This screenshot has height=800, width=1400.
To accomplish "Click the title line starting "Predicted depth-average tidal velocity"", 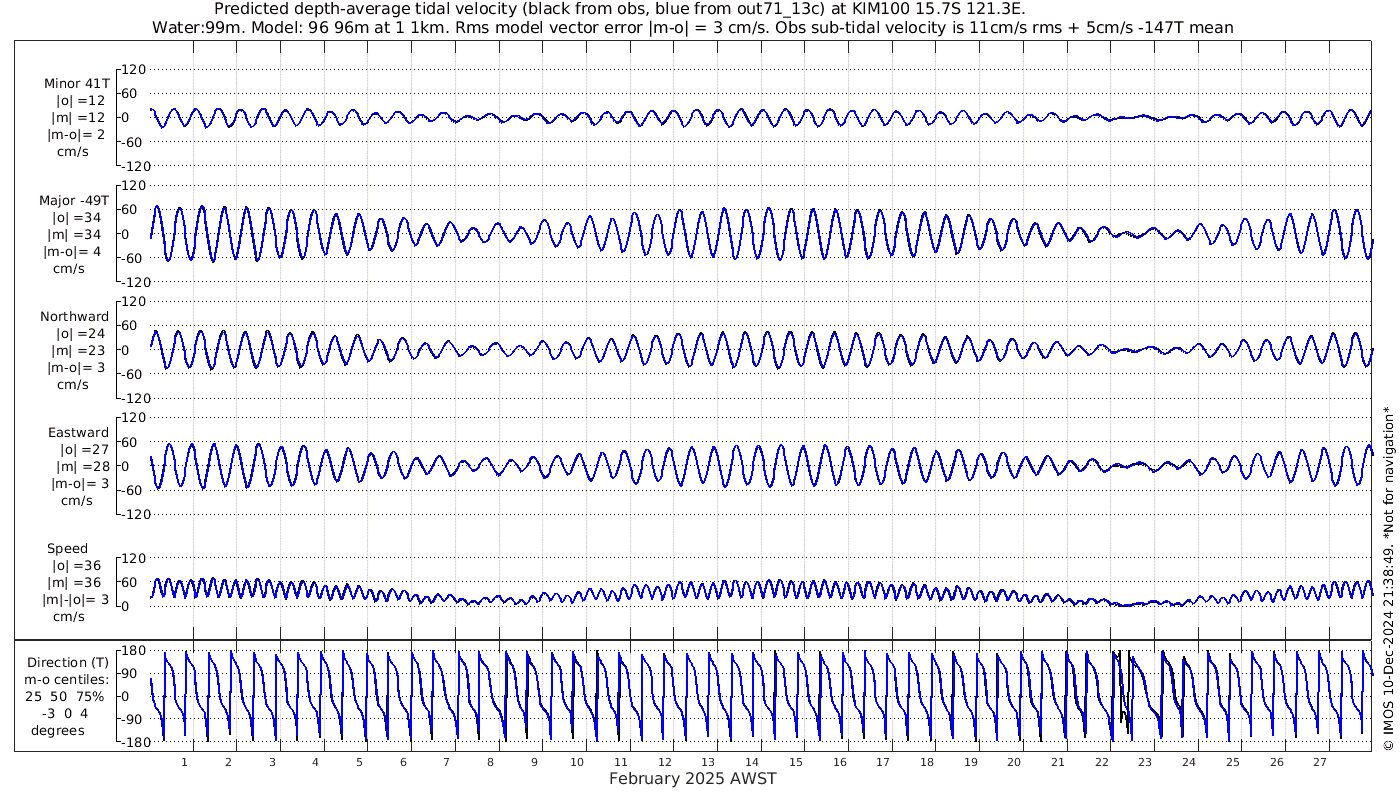I will [620, 9].
